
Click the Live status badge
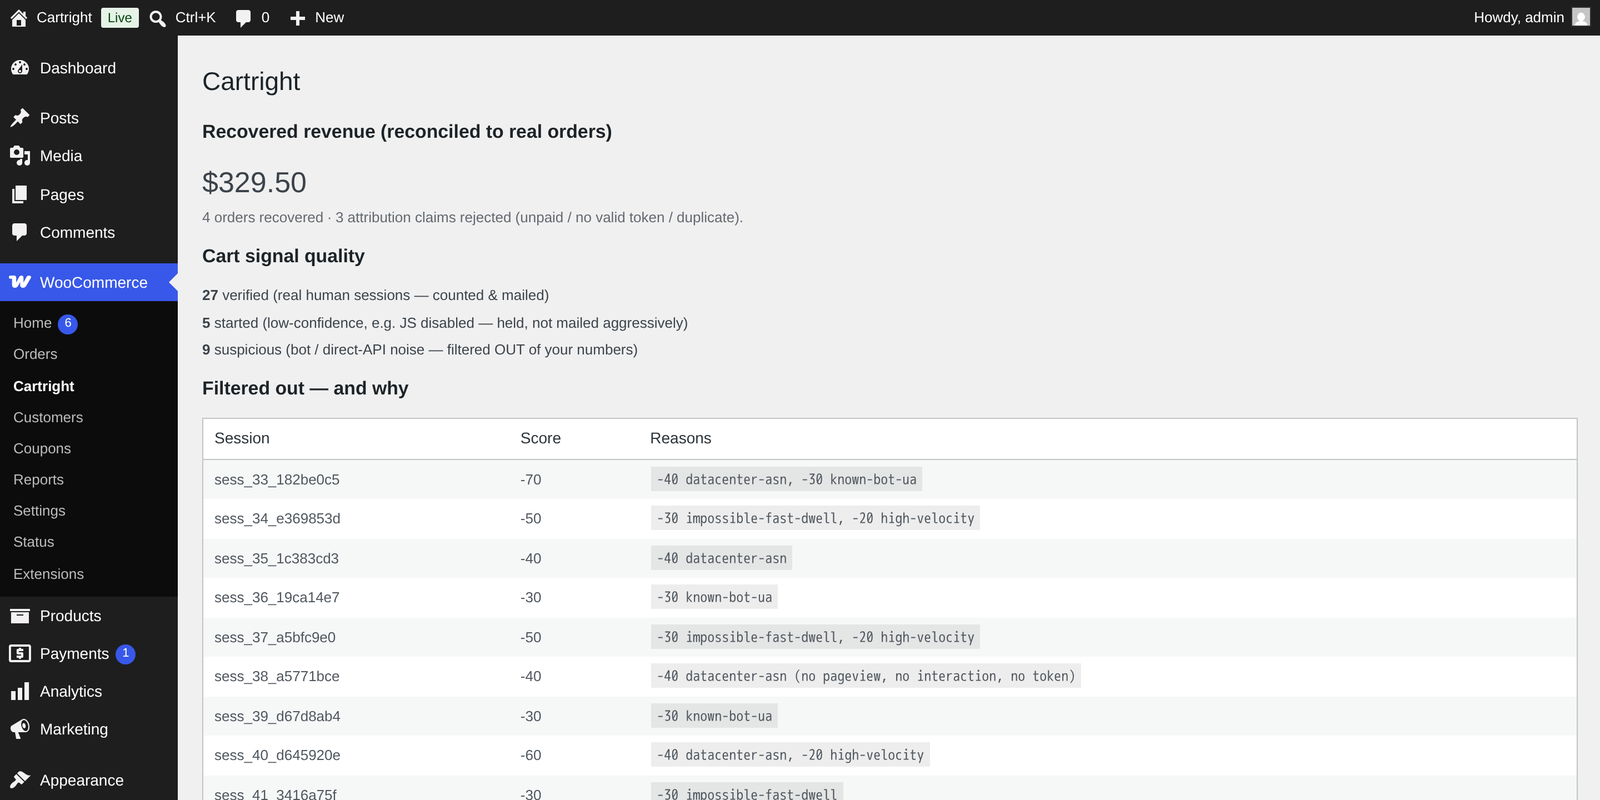(120, 18)
